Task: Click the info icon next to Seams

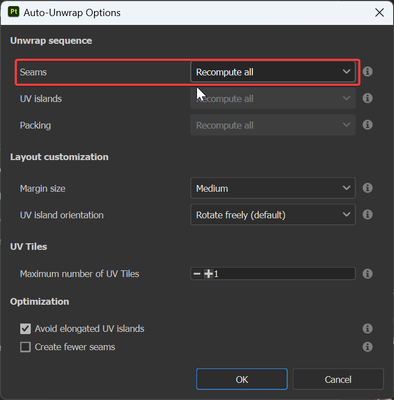Action: pyautogui.click(x=367, y=71)
